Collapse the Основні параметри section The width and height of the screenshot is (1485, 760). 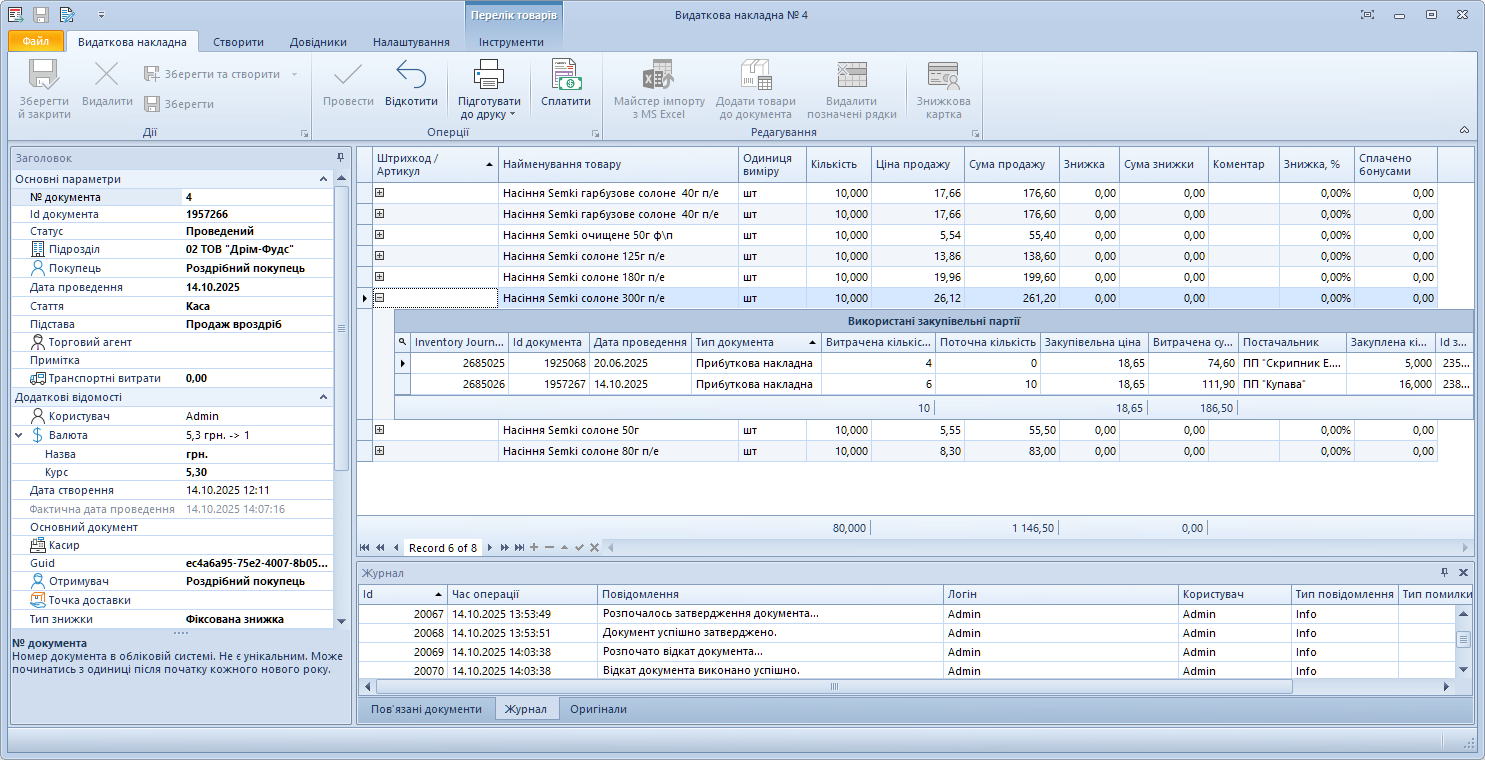pos(323,179)
